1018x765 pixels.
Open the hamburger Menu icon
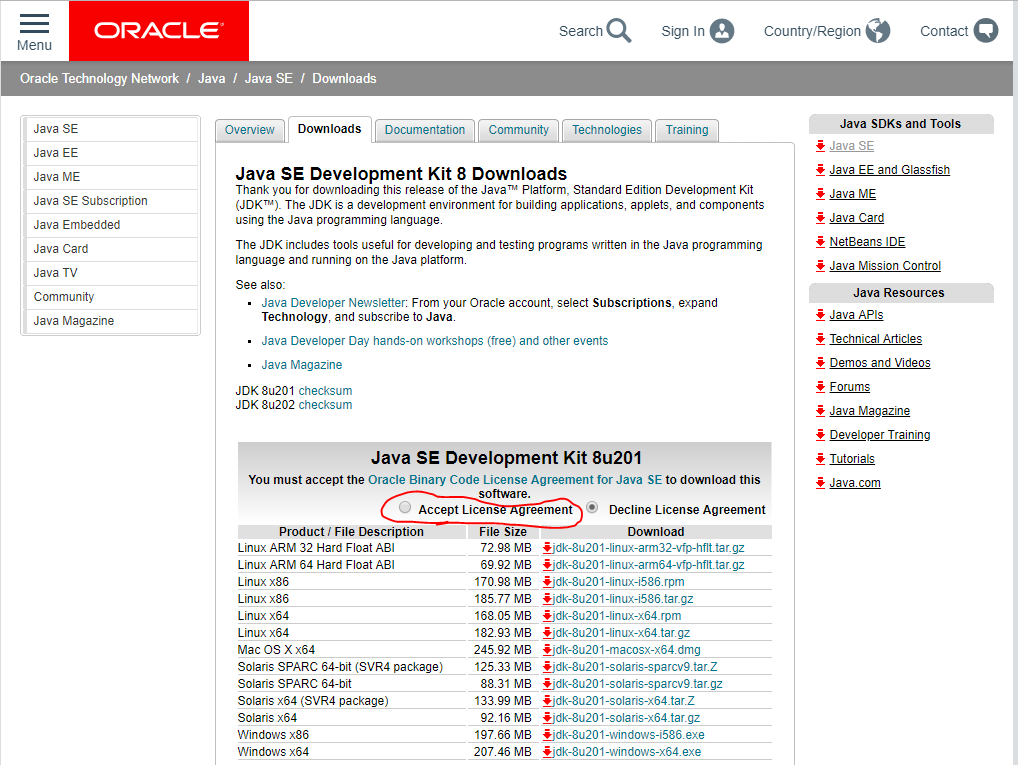[x=34, y=24]
